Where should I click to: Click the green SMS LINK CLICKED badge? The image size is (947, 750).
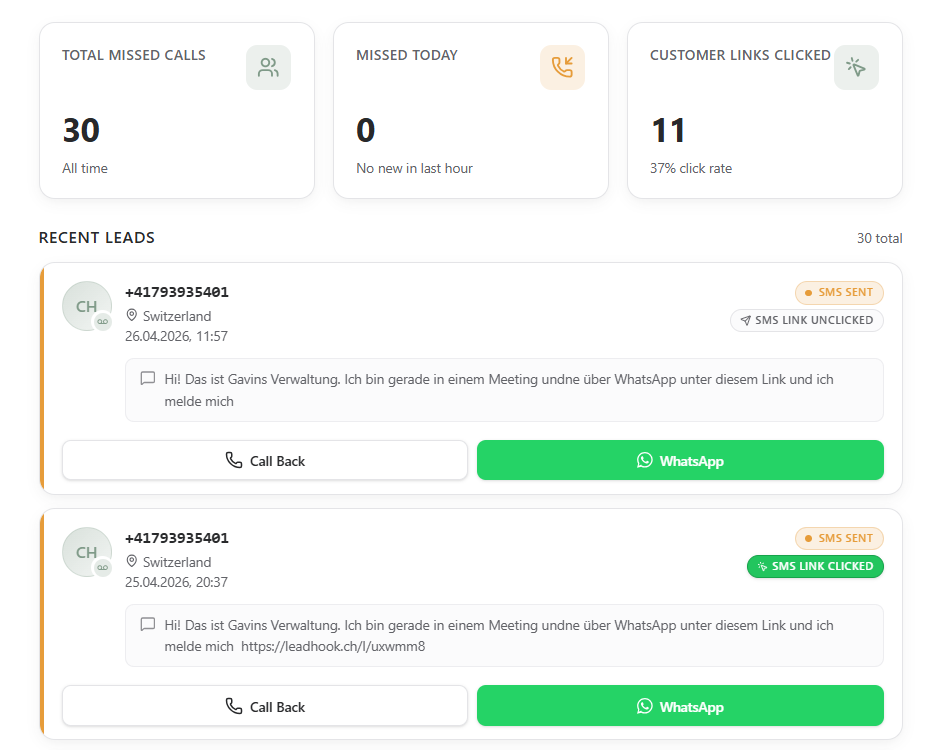click(x=815, y=566)
